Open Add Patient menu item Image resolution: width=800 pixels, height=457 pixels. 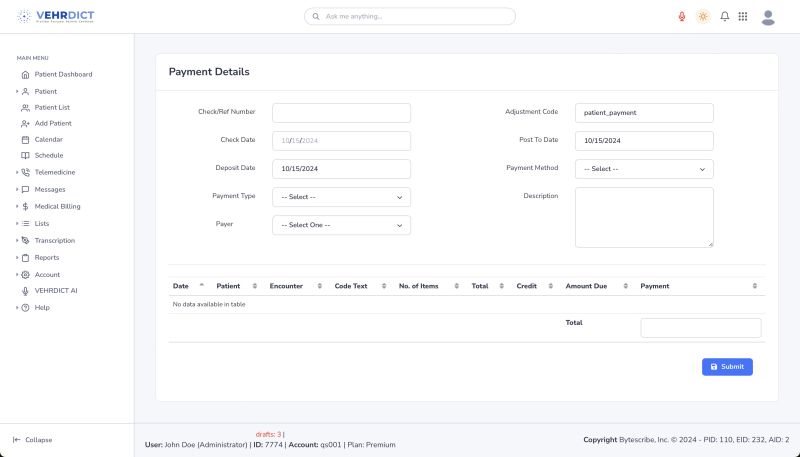(53, 123)
